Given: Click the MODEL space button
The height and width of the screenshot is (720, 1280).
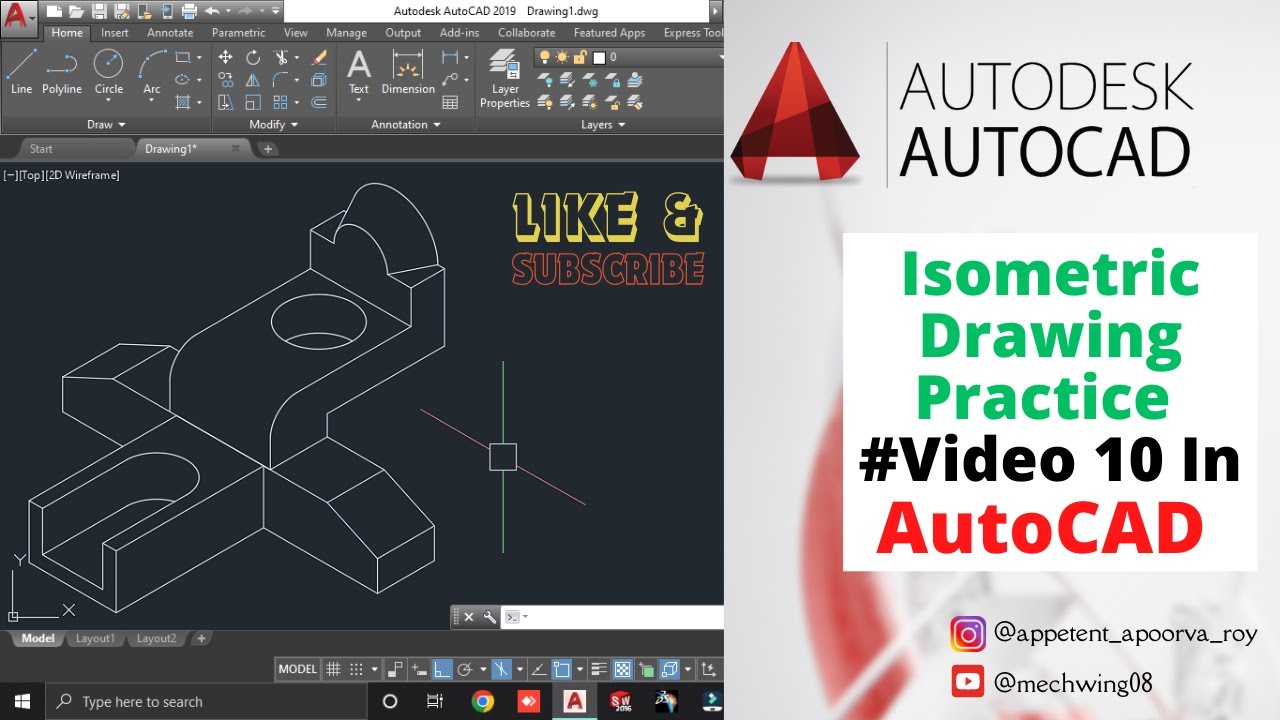Looking at the screenshot, I should (297, 669).
